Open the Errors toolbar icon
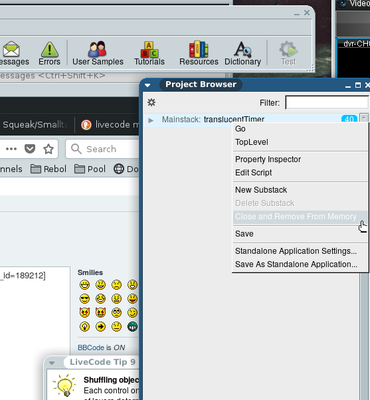The height and width of the screenshot is (400, 370). tap(49, 53)
